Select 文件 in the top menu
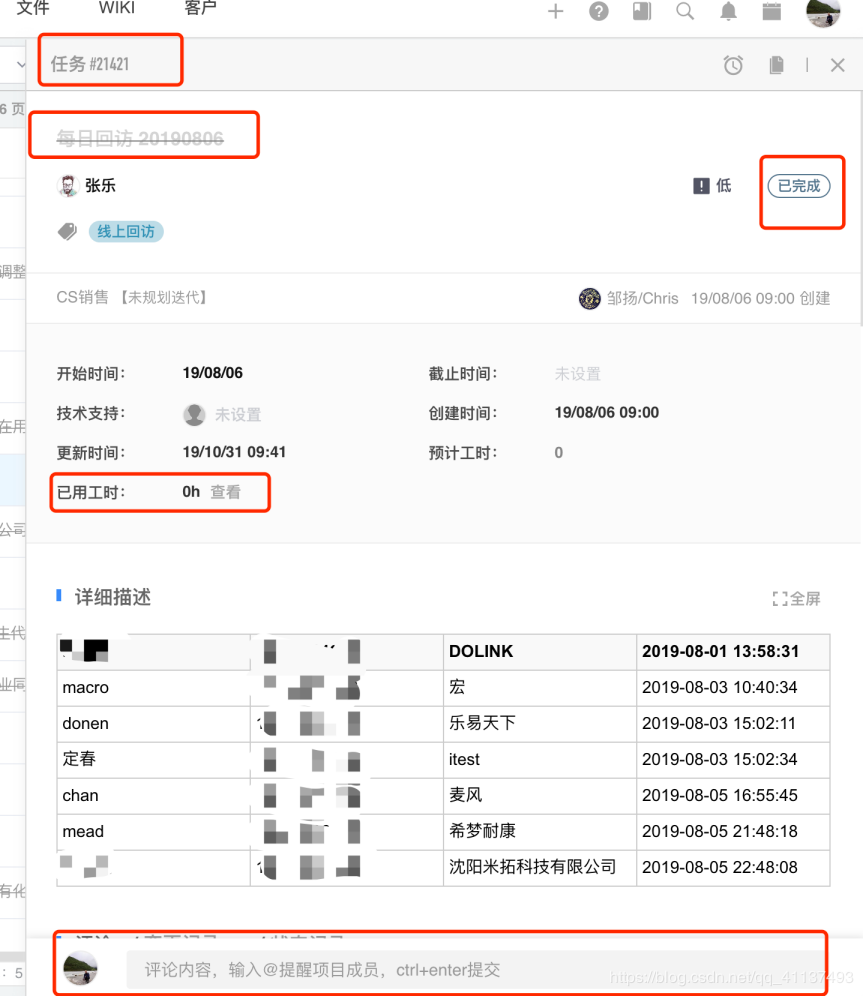Viewport: 863px width, 996px height. coord(34,8)
